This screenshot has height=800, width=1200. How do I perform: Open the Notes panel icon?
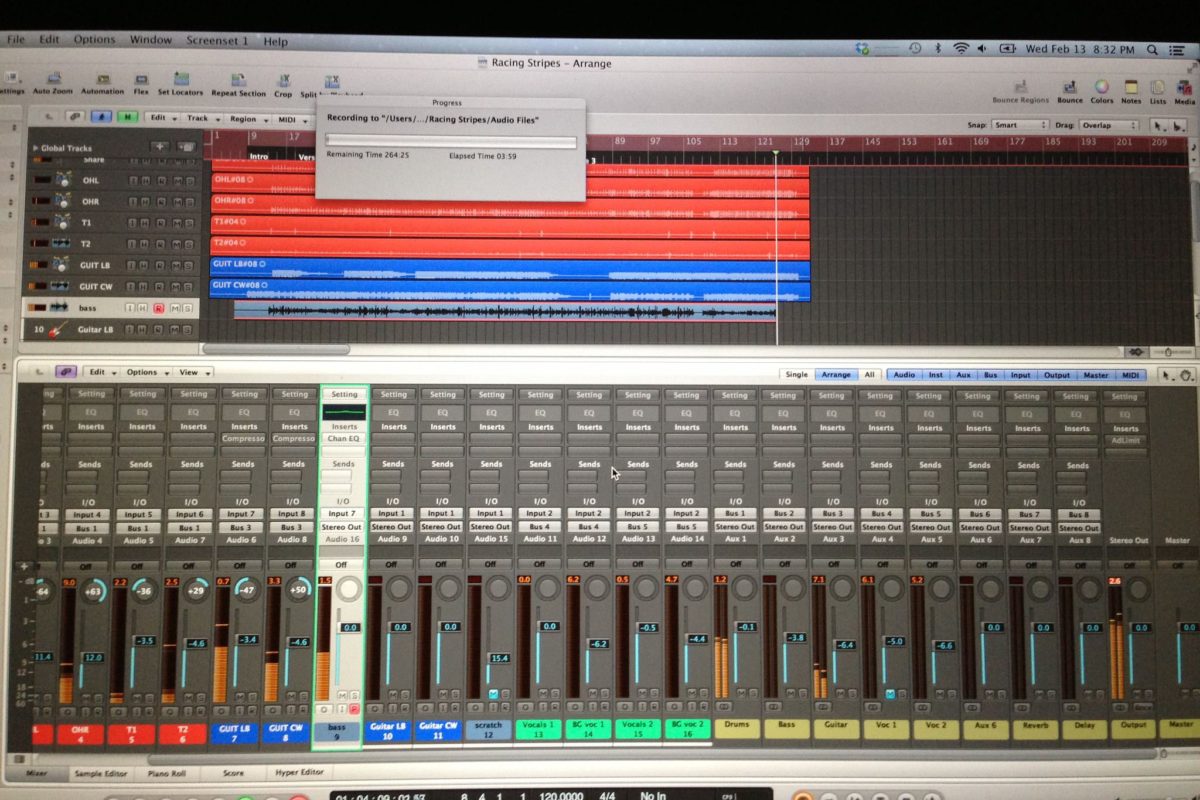(1131, 87)
